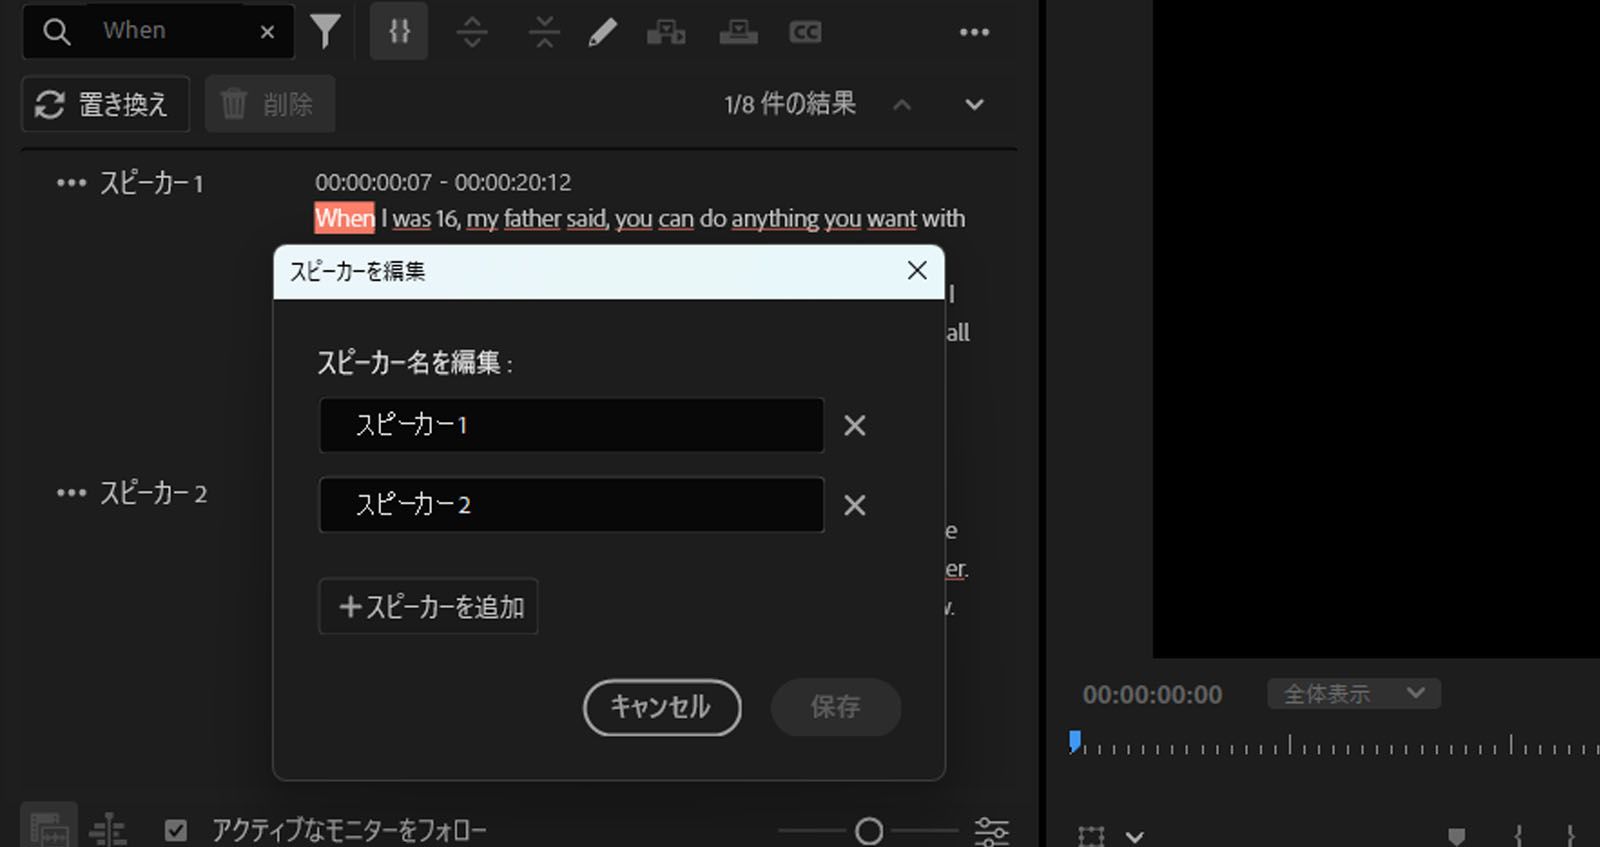Click the safe margins frame icon
Screen dimensions: 1600x847
pos(1091,836)
